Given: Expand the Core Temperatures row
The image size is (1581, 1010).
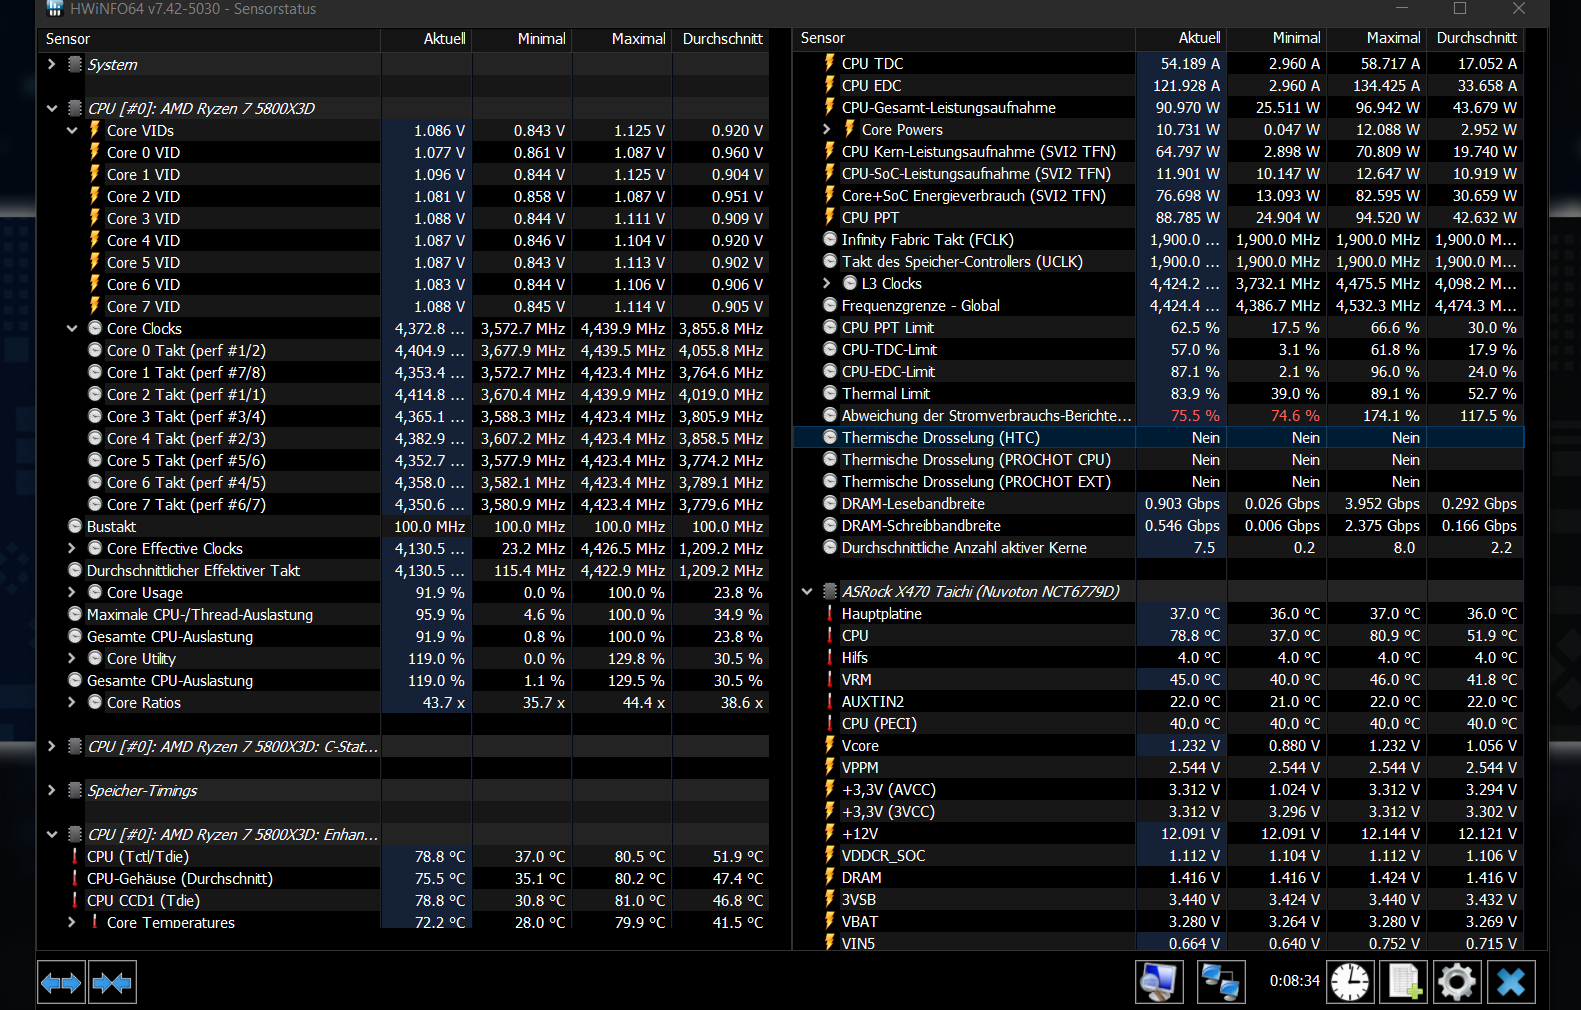Looking at the screenshot, I should click(x=72, y=922).
